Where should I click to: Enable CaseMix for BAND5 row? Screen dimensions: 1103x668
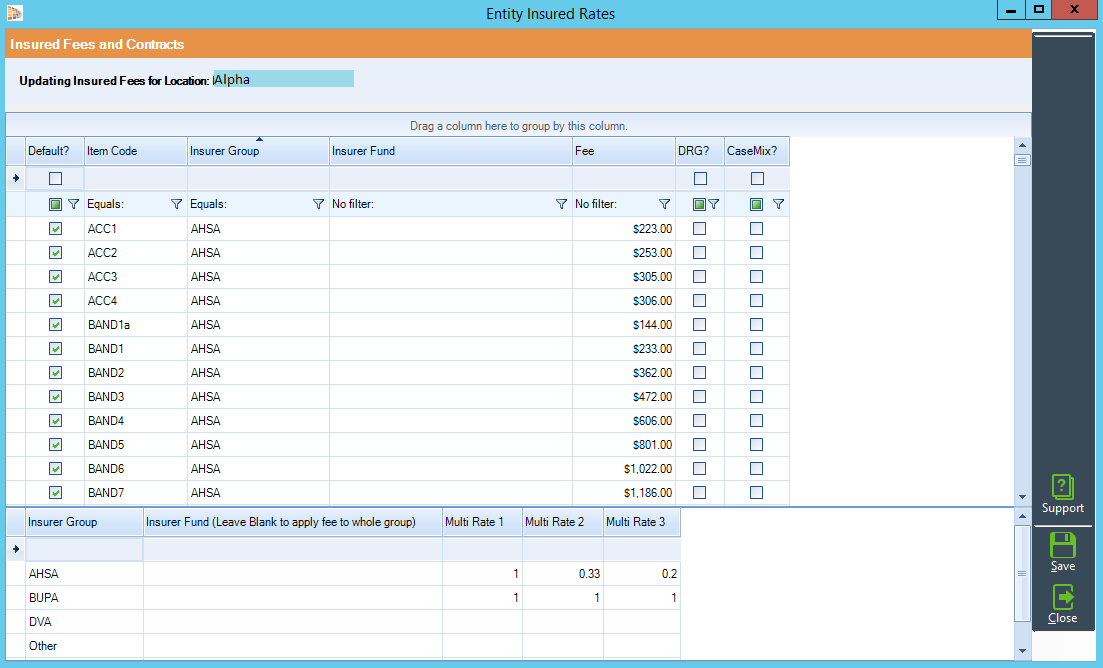click(756, 444)
